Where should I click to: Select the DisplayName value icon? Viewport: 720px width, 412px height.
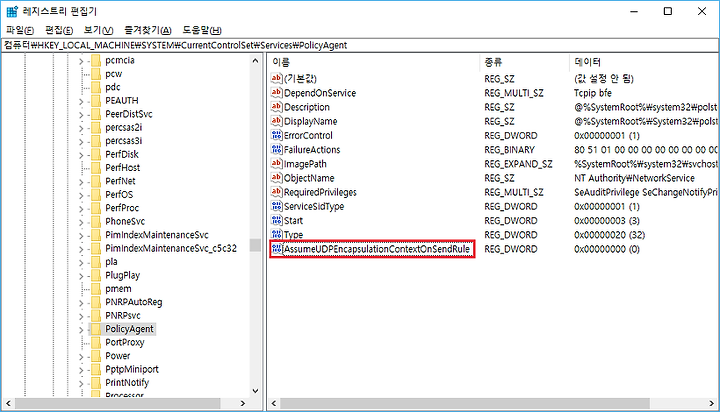[276, 121]
